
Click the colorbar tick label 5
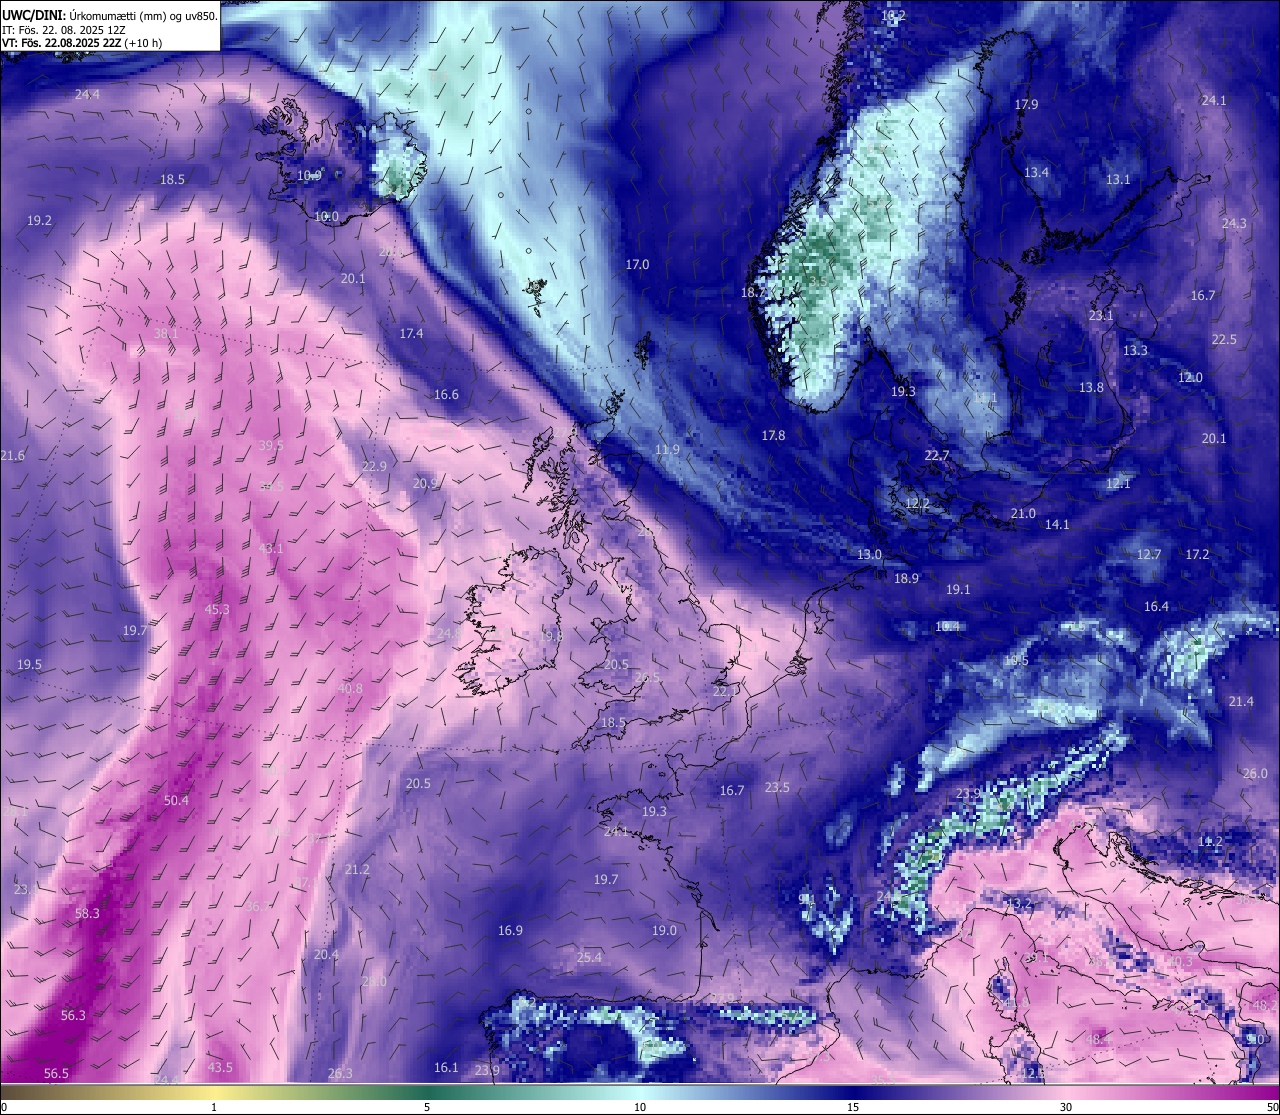point(427,1107)
